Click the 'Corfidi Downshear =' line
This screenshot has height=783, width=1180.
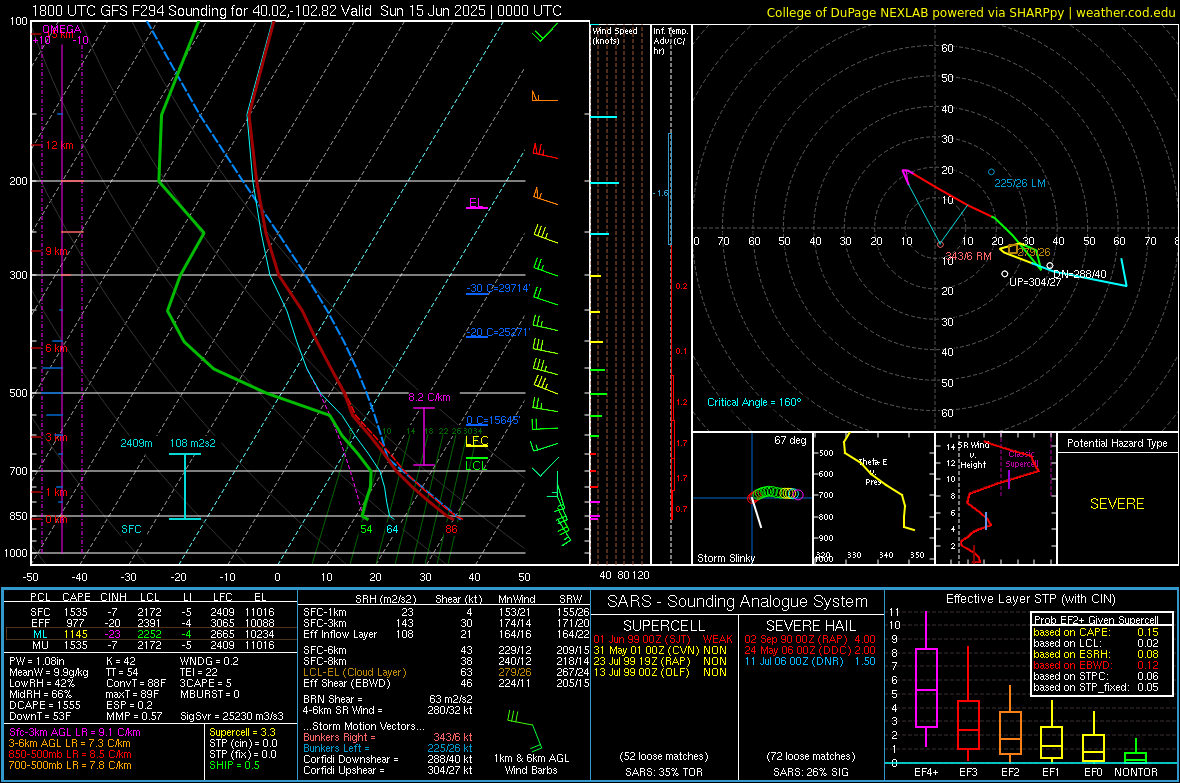[x=388, y=759]
